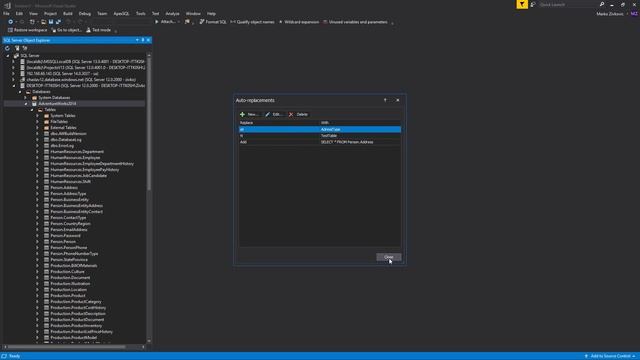Image resolution: width=640 pixels, height=360 pixels.
Task: Open the Debug menu
Action: (x=84, y=13)
